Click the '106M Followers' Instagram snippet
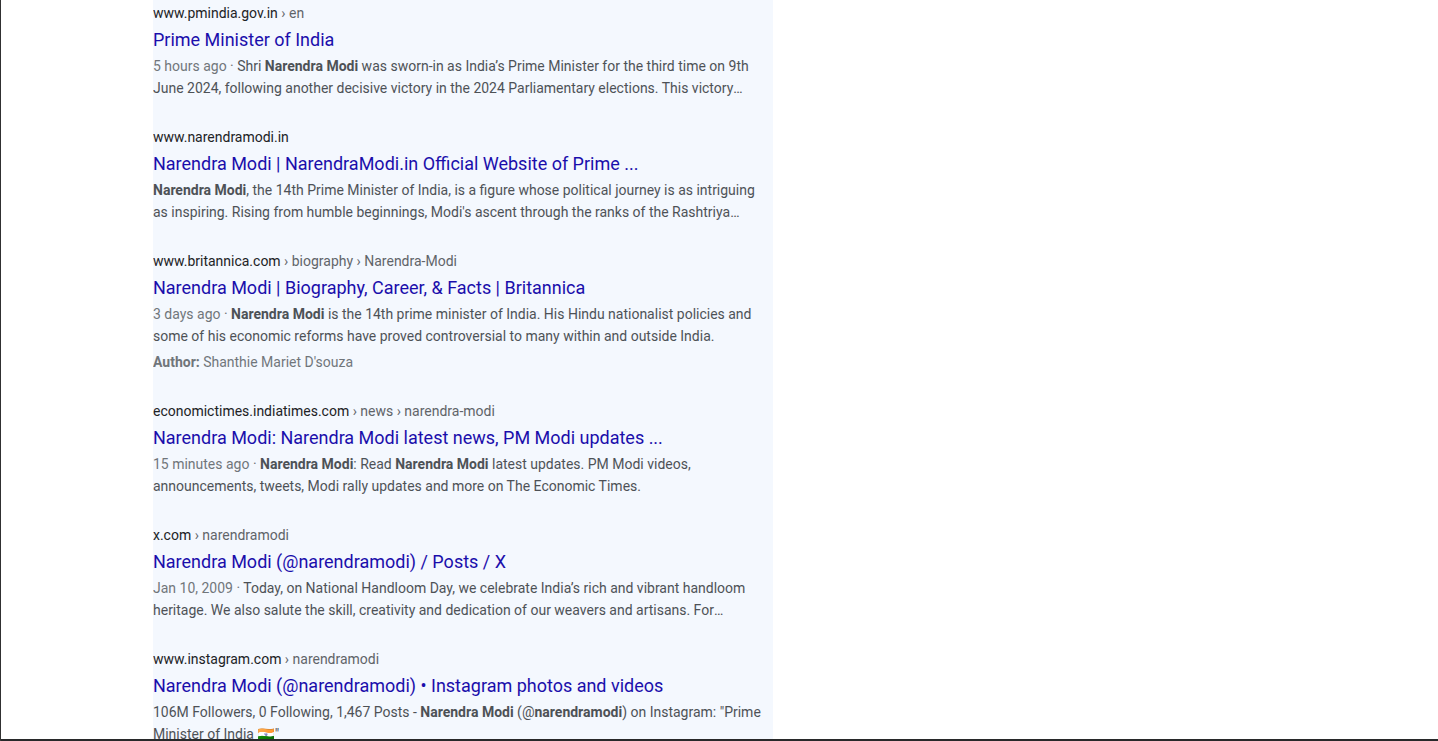This screenshot has width=1438, height=741. click(x=457, y=722)
